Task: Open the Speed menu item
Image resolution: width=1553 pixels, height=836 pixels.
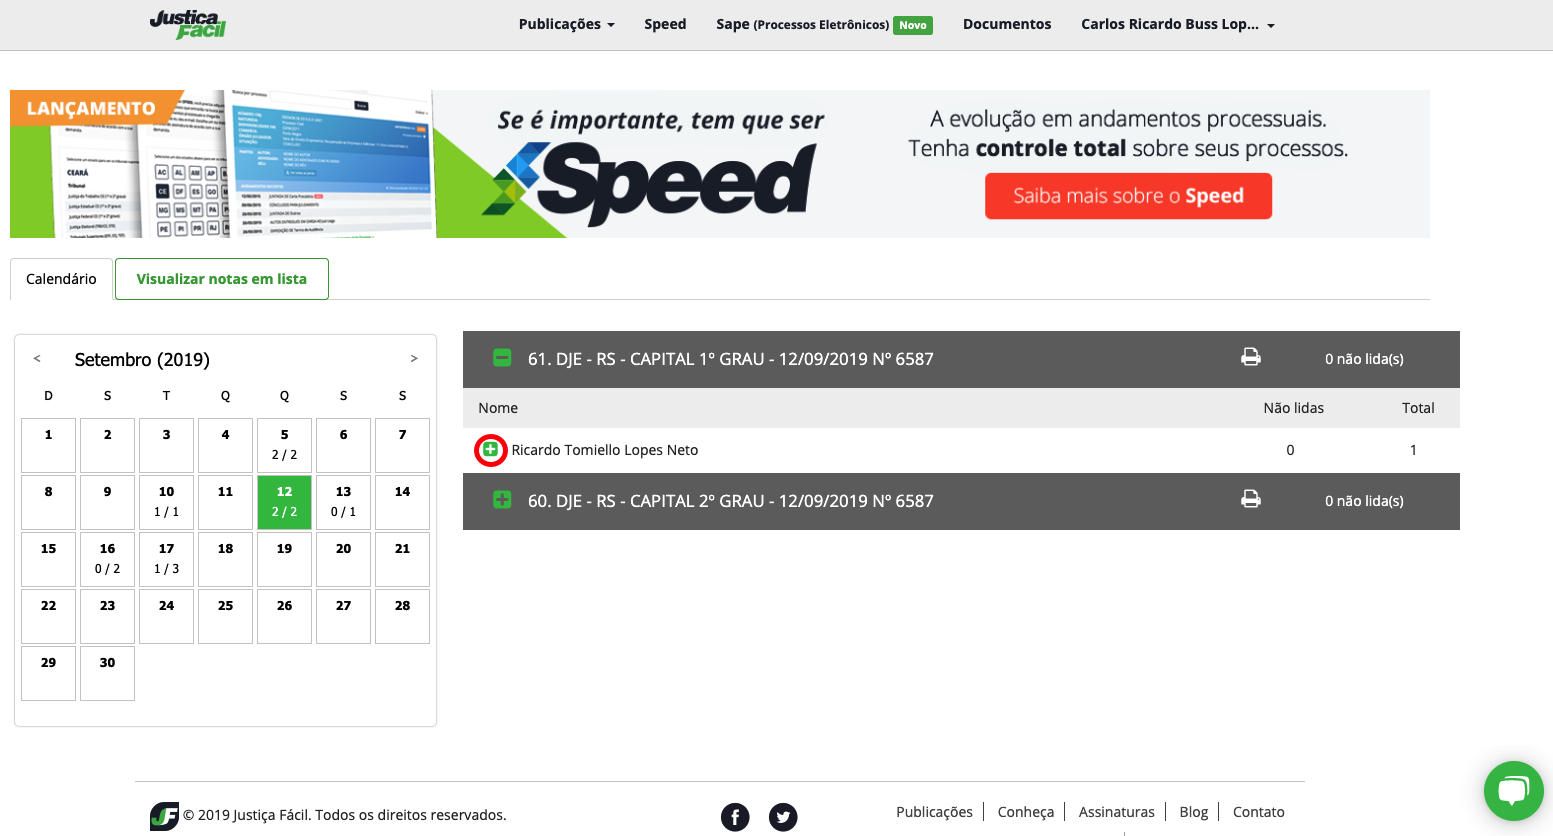Action: [665, 24]
